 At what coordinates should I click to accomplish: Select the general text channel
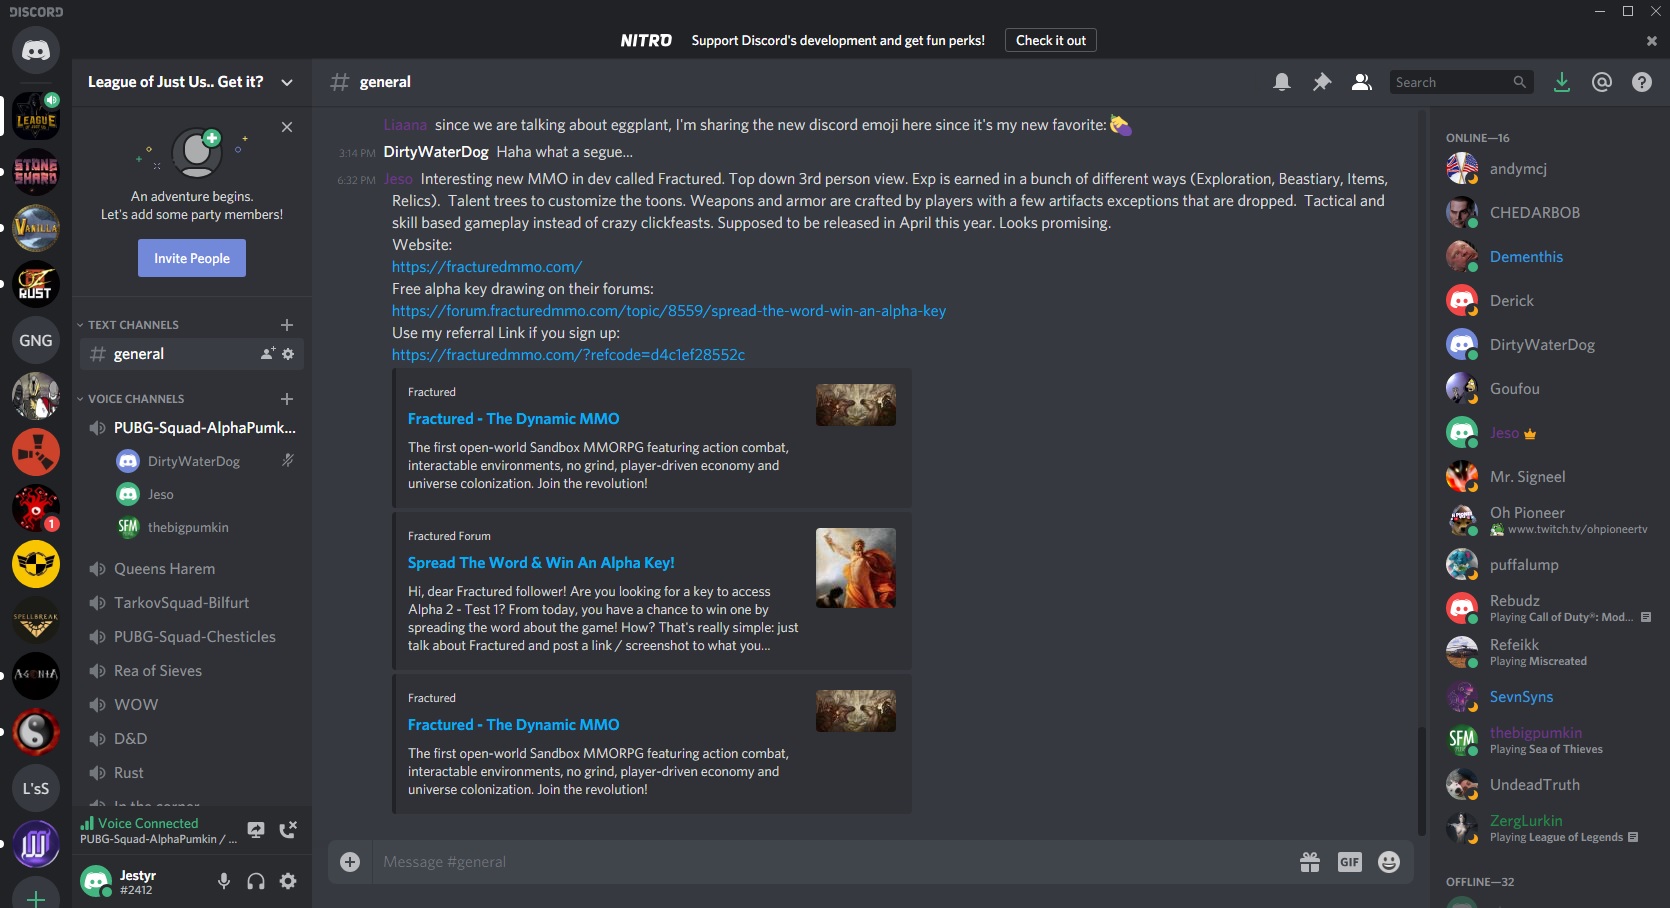[192, 354]
